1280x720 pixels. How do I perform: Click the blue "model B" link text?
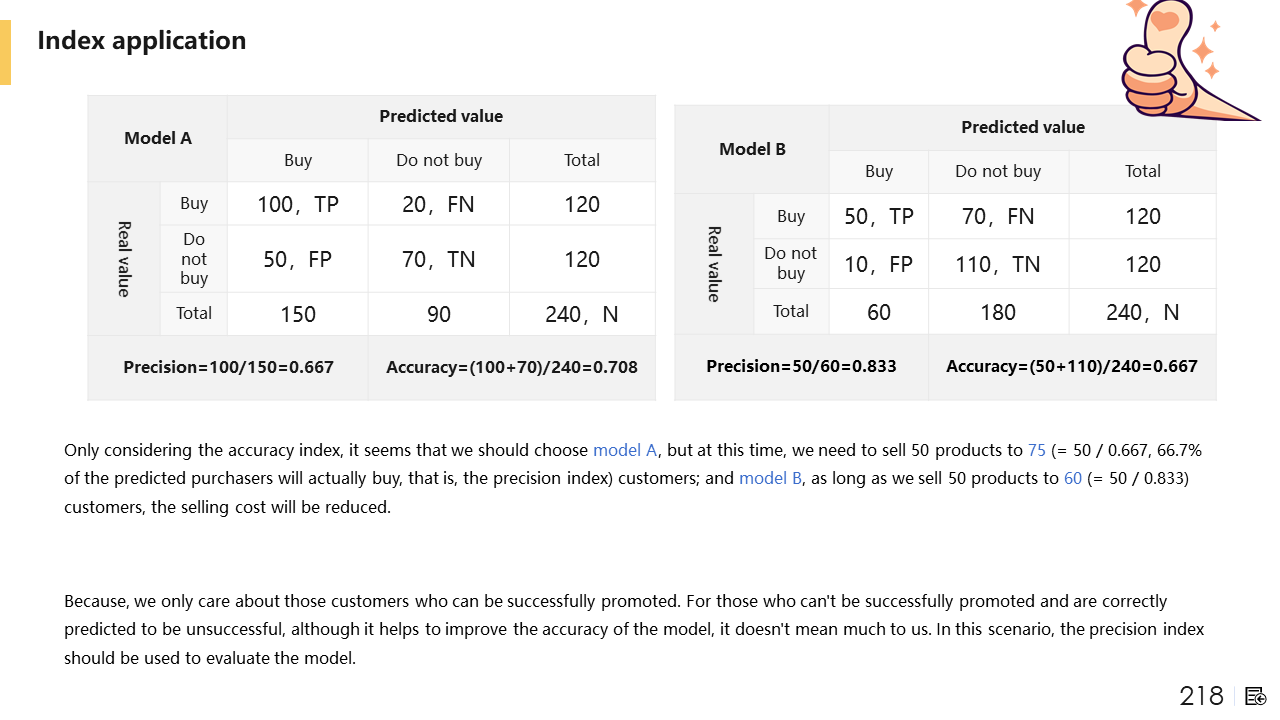(x=770, y=478)
